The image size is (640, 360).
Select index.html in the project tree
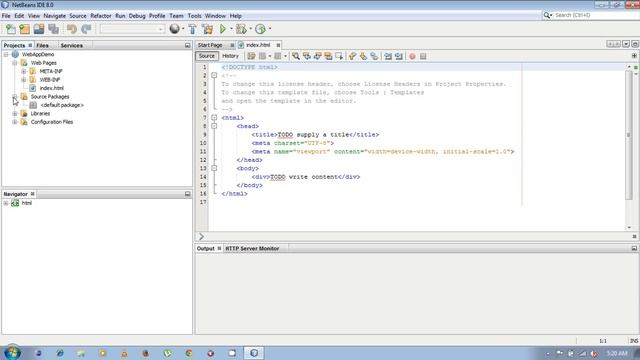(x=51, y=88)
